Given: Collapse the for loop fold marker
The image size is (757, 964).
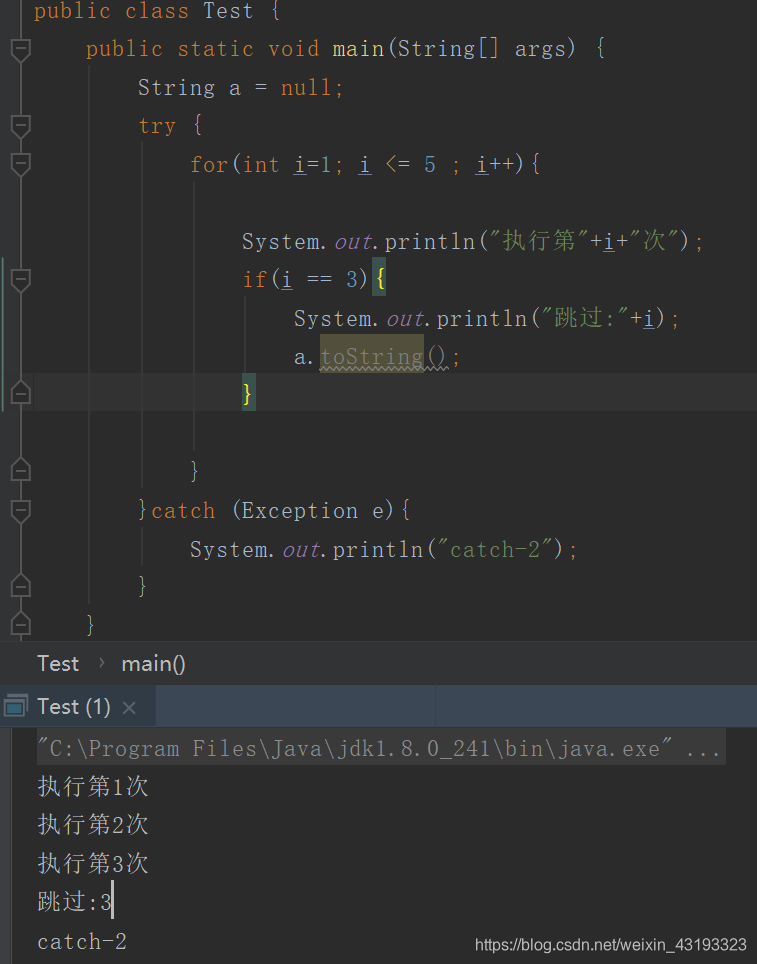Looking at the screenshot, I should point(20,165).
